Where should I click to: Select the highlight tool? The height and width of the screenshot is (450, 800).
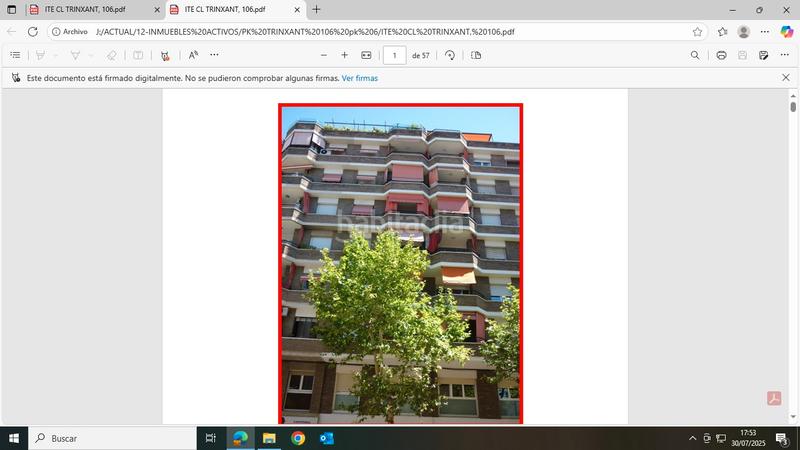[x=40, y=55]
